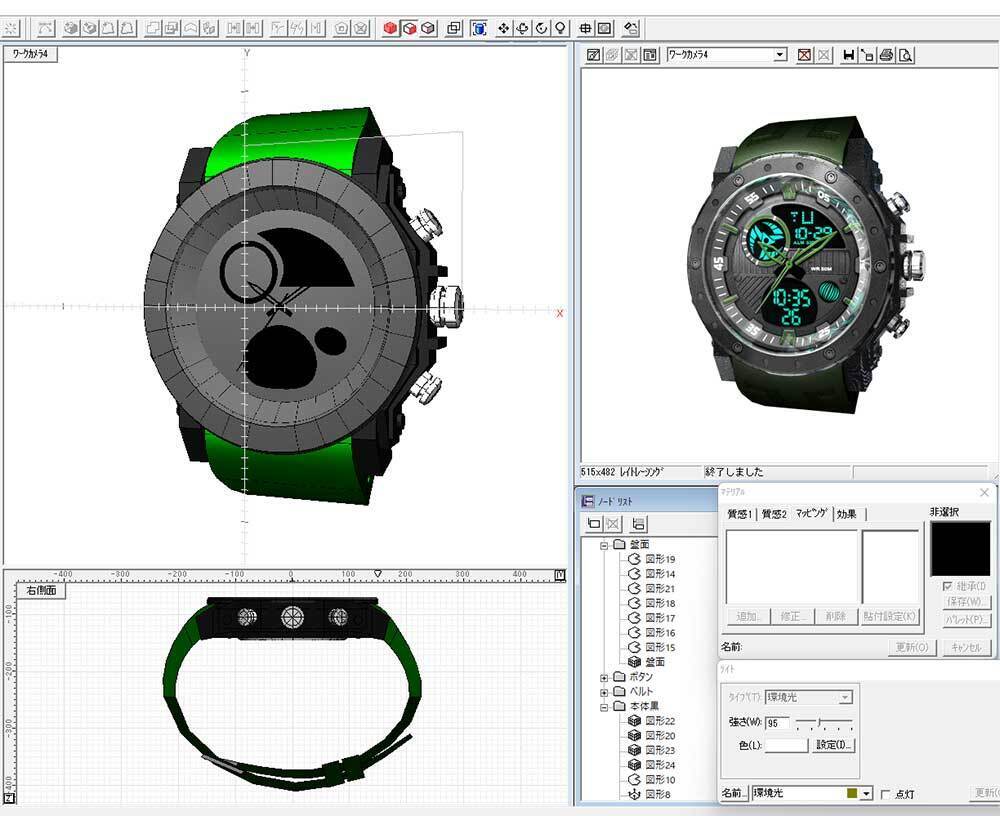
Task: Click the light 強さ intensity slider
Action: click(821, 722)
